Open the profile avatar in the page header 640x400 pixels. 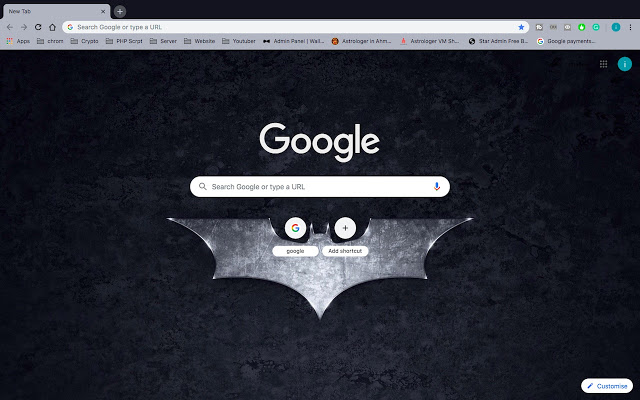pyautogui.click(x=625, y=64)
